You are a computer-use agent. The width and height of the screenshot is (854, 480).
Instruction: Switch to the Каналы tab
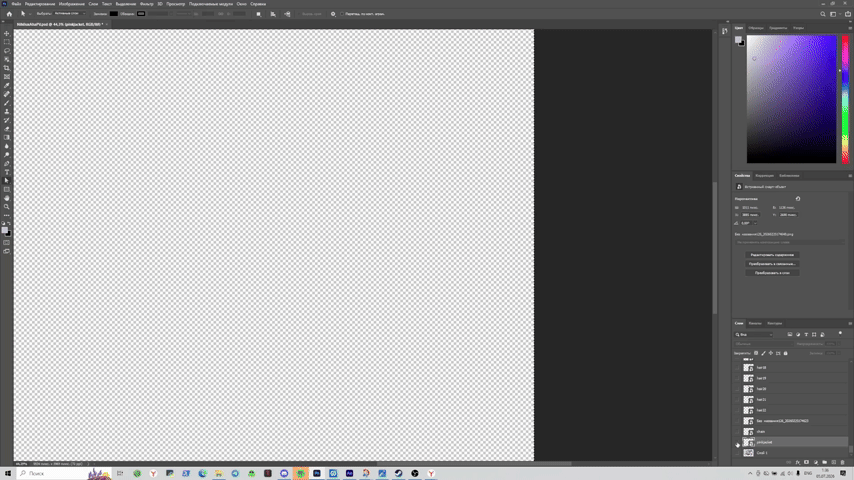[755, 323]
